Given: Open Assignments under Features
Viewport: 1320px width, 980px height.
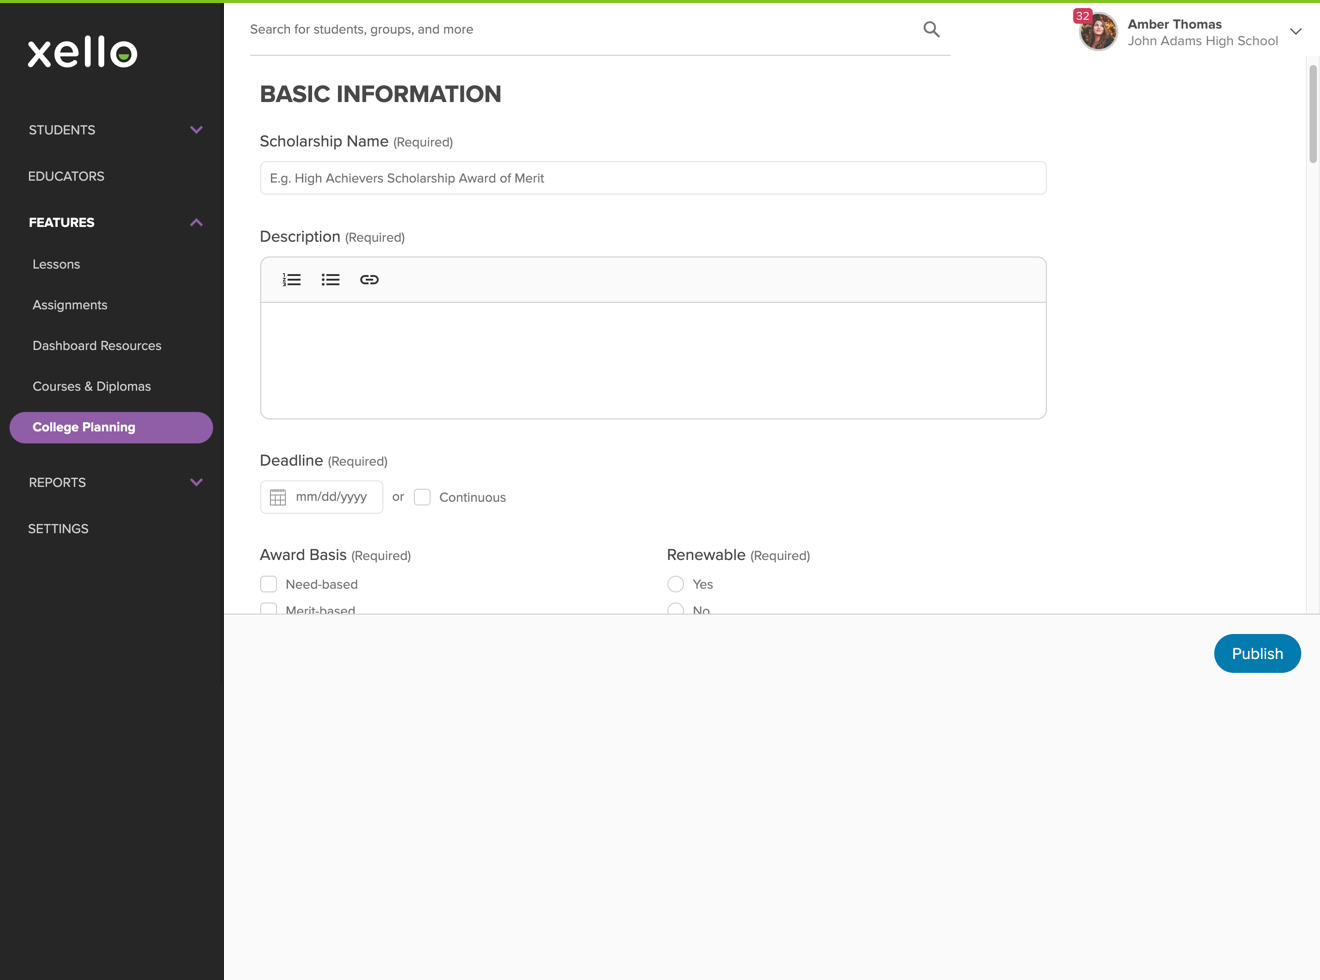Looking at the screenshot, I should coord(70,305).
